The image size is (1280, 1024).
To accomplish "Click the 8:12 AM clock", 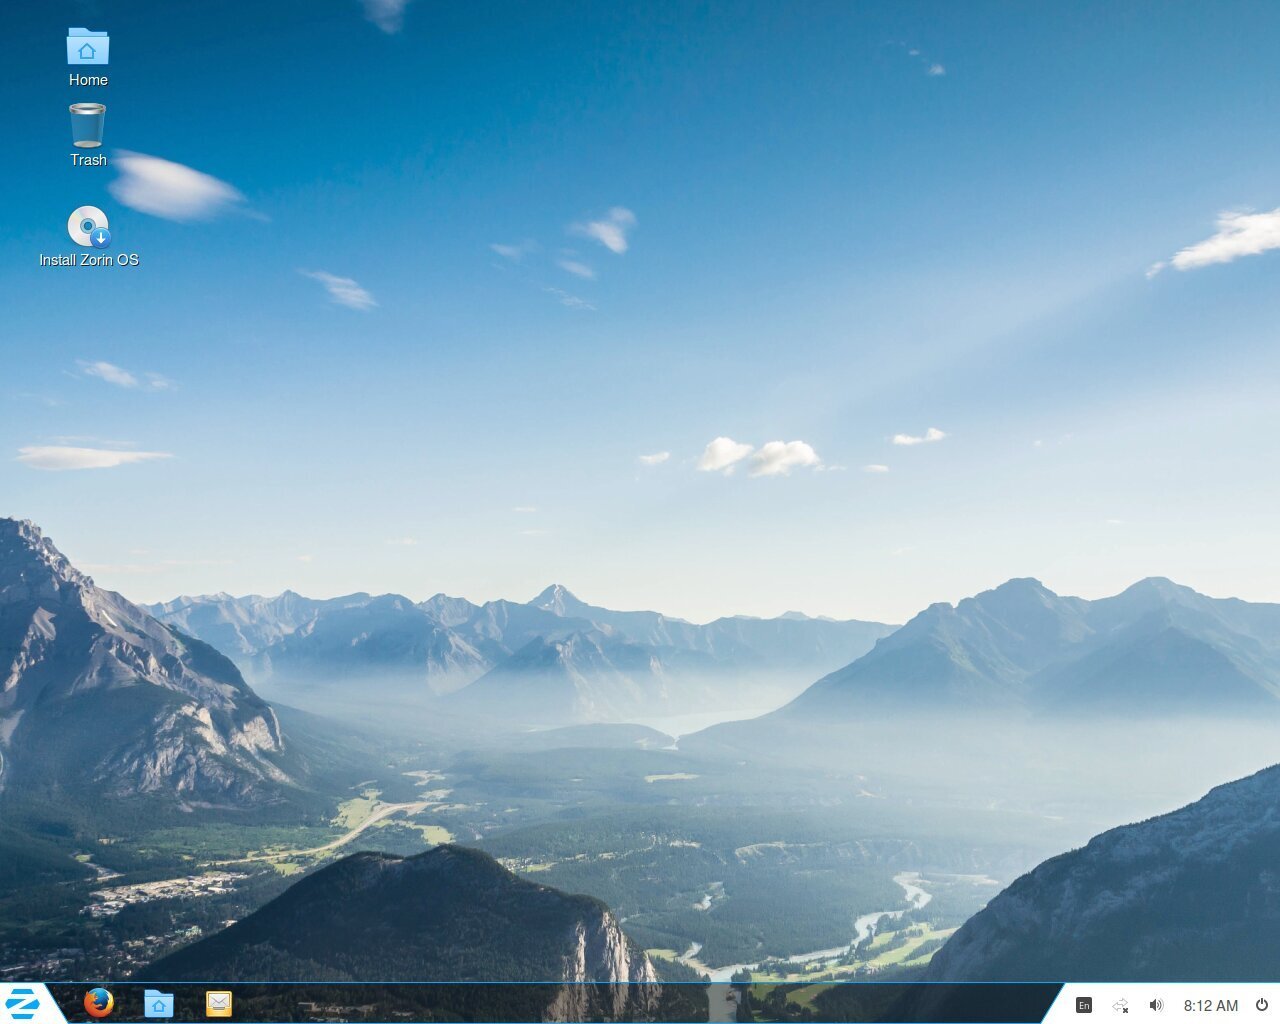I will coord(1210,1005).
